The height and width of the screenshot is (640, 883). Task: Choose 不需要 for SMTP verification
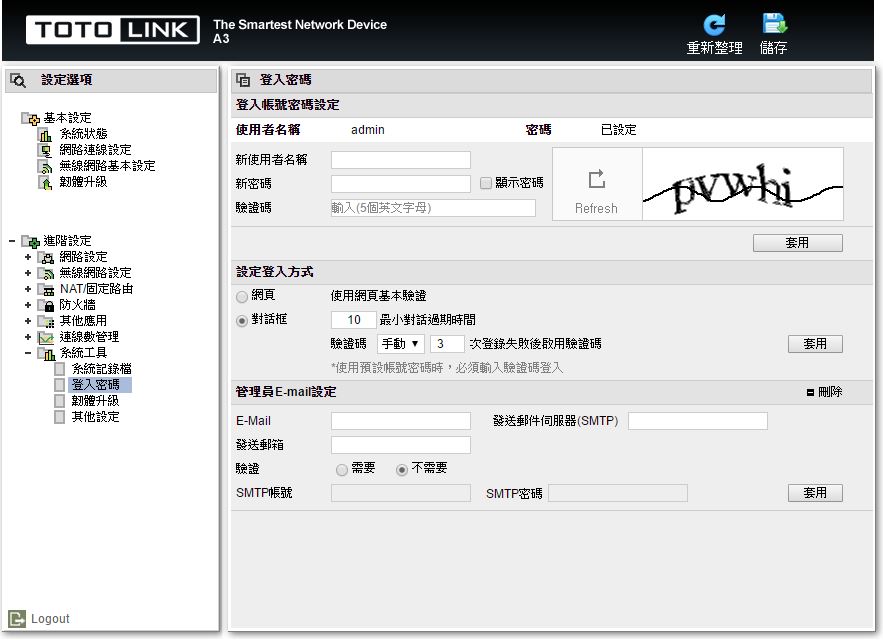coord(402,470)
